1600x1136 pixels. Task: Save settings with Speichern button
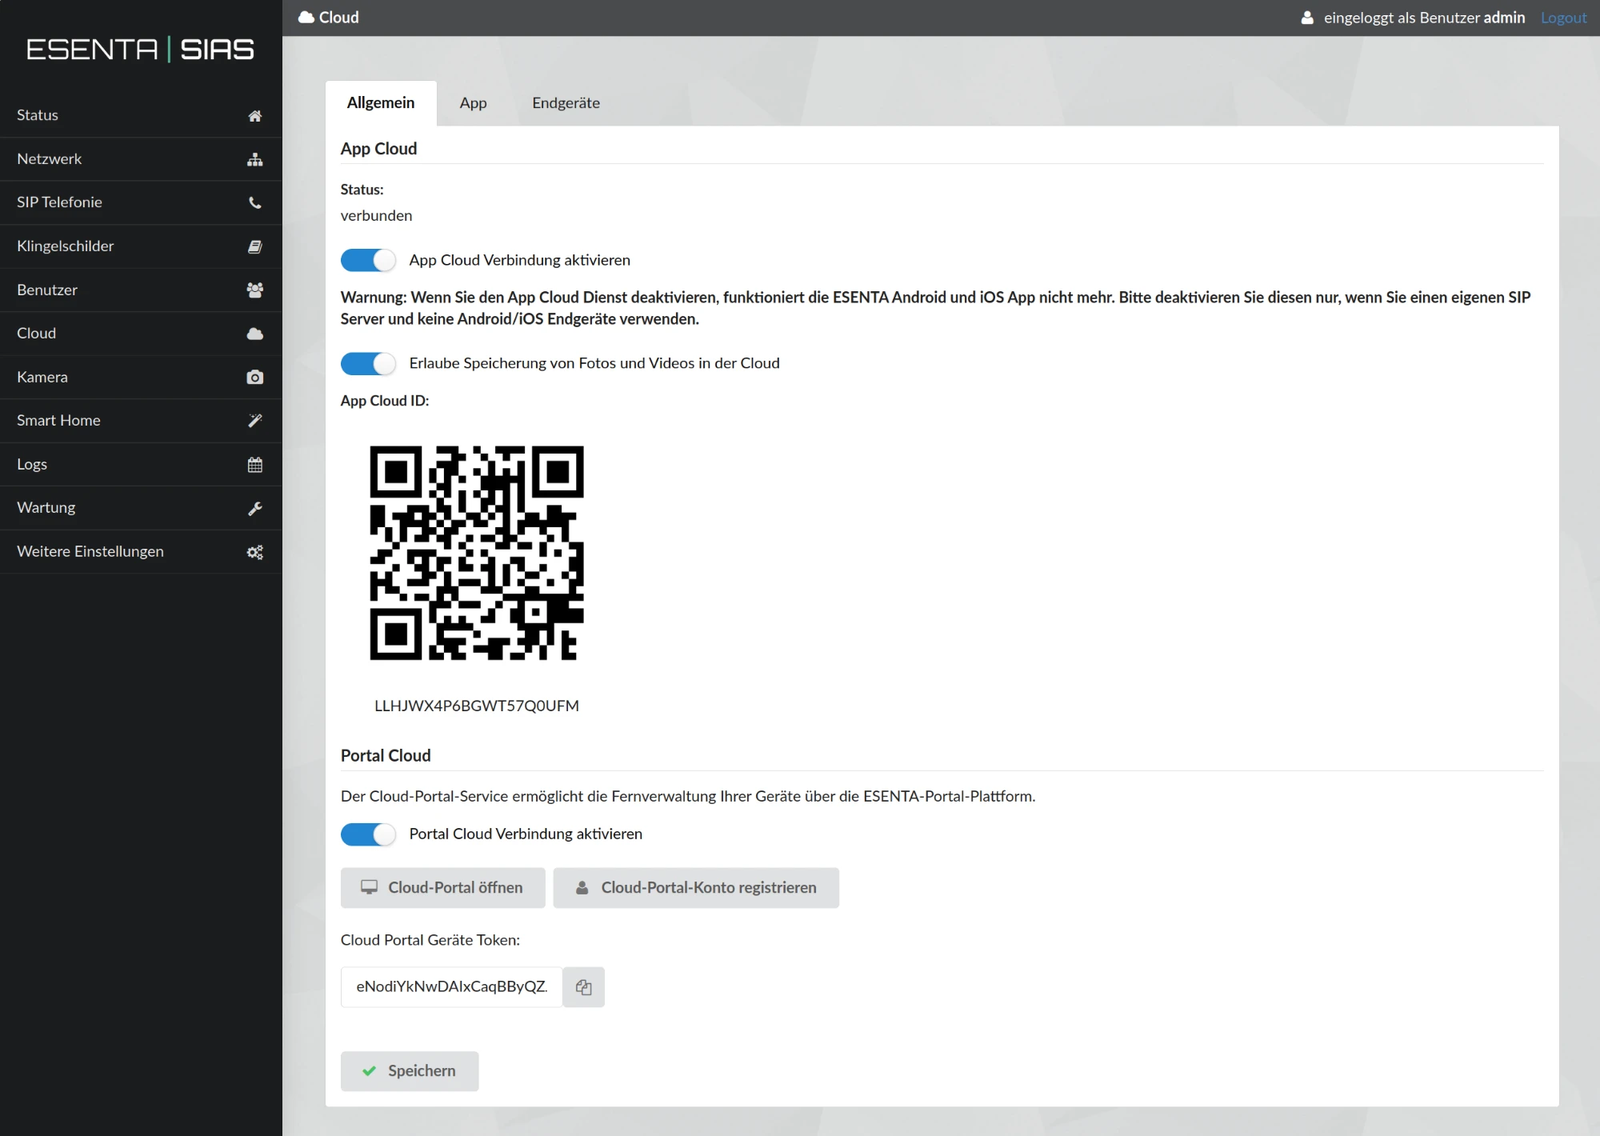pyautogui.click(x=409, y=1071)
